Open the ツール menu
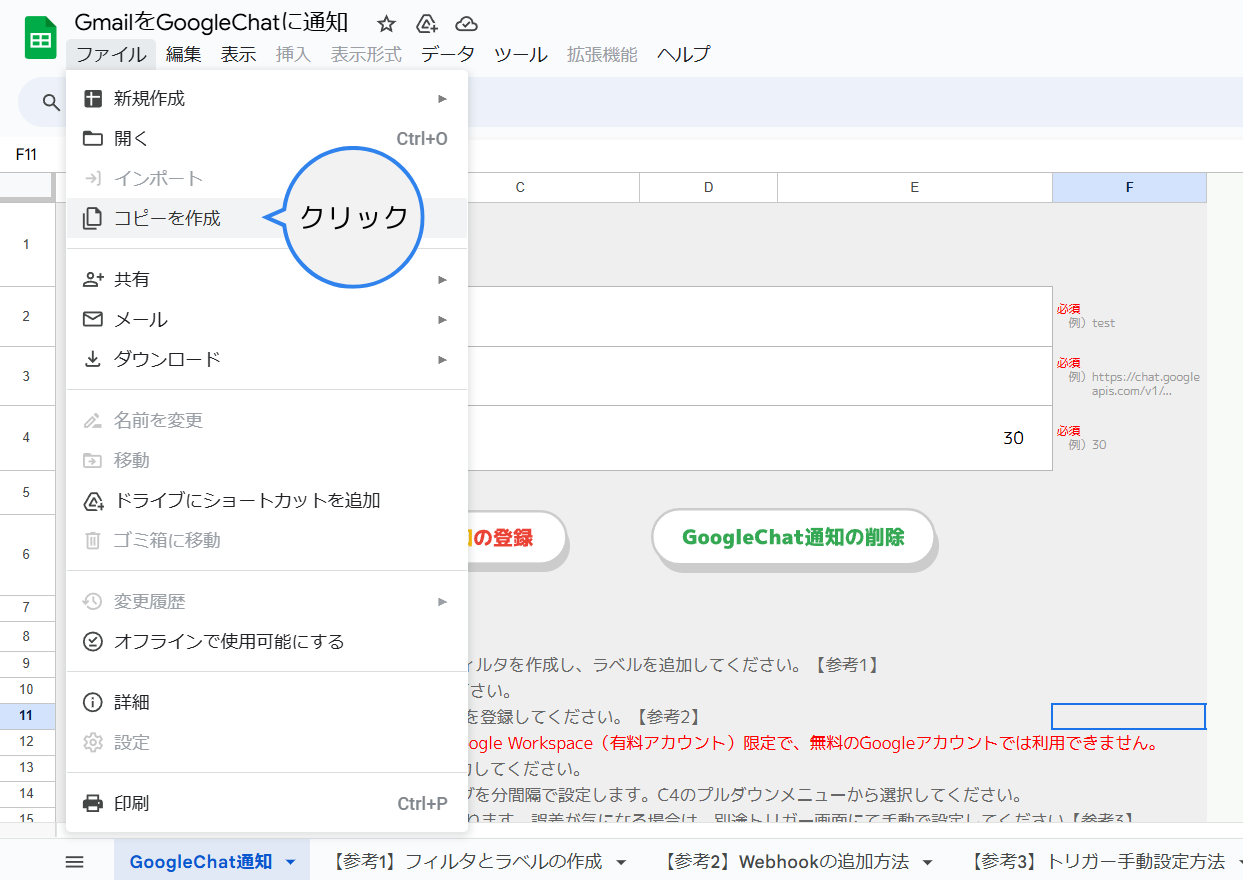 coord(520,54)
